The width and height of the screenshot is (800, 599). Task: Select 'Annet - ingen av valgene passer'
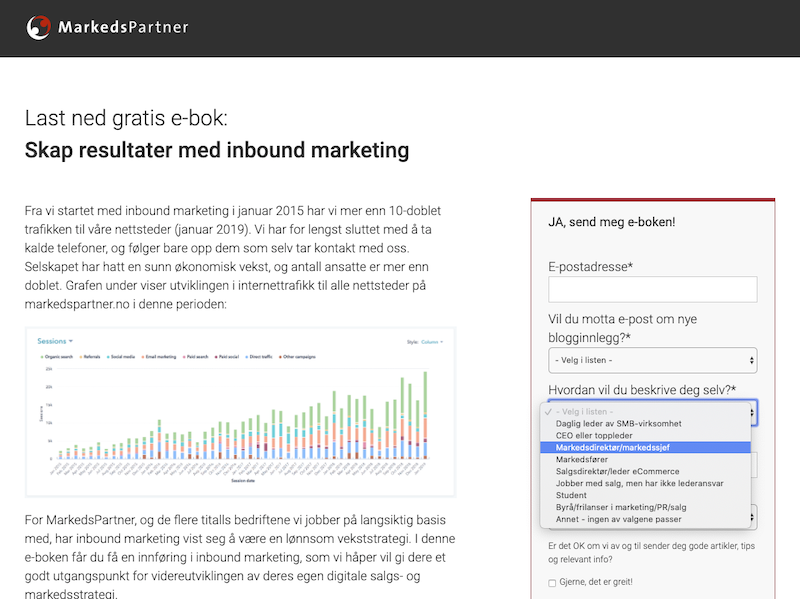click(645, 519)
